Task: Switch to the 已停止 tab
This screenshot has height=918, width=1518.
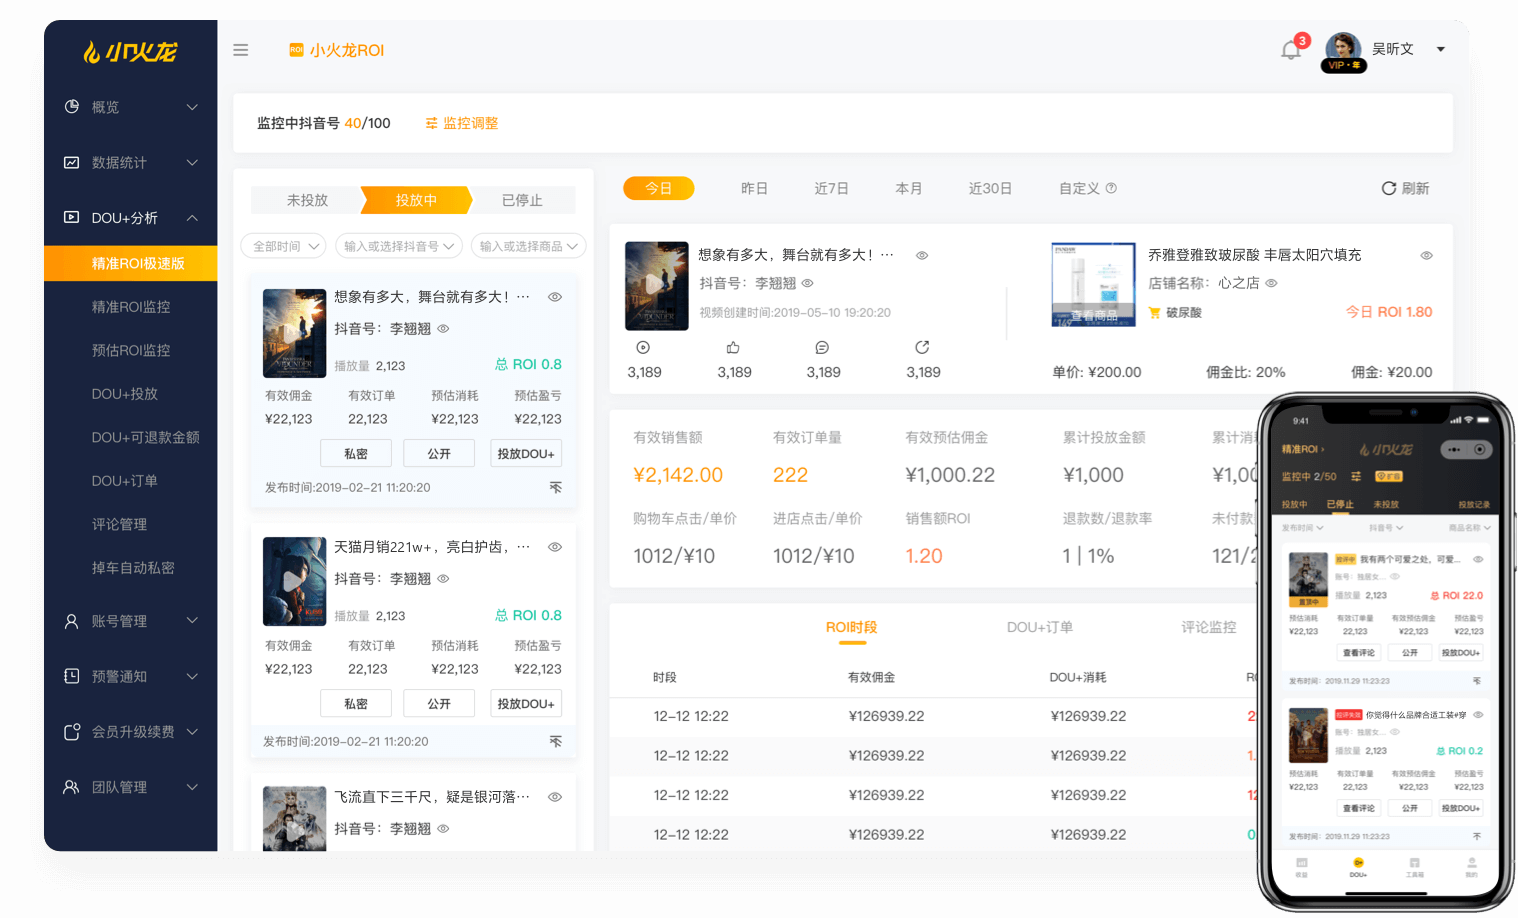Action: click(x=522, y=200)
